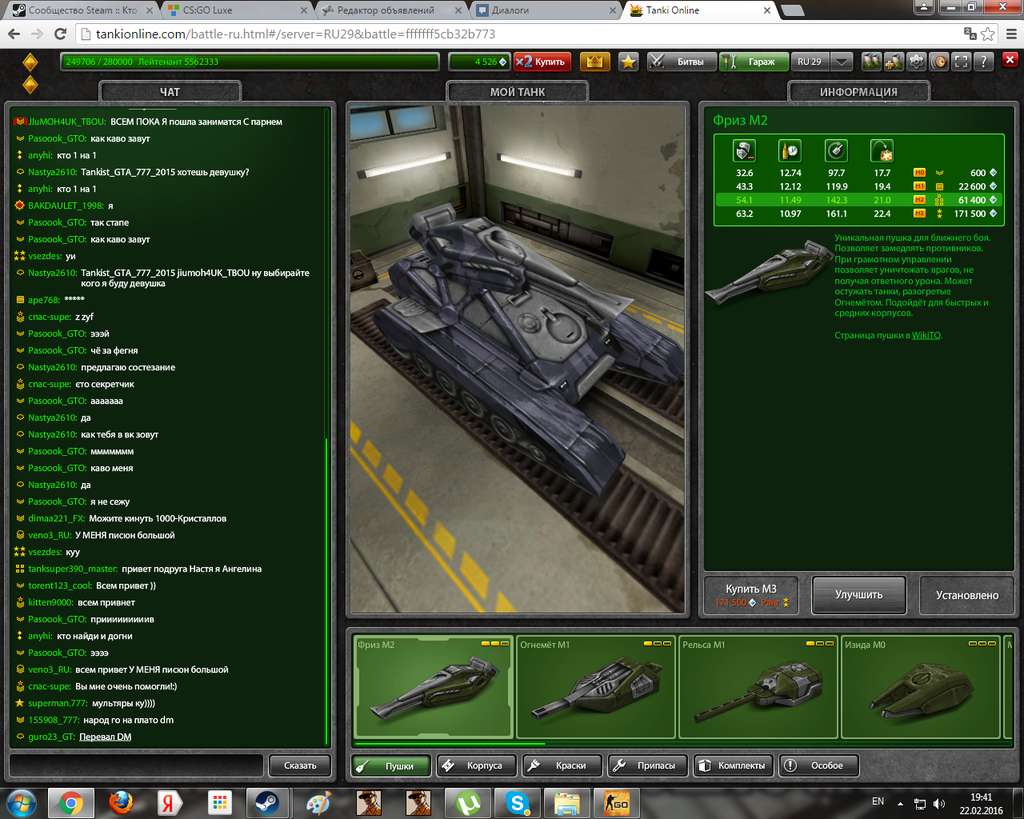Send chat message with Сказать button

point(300,765)
